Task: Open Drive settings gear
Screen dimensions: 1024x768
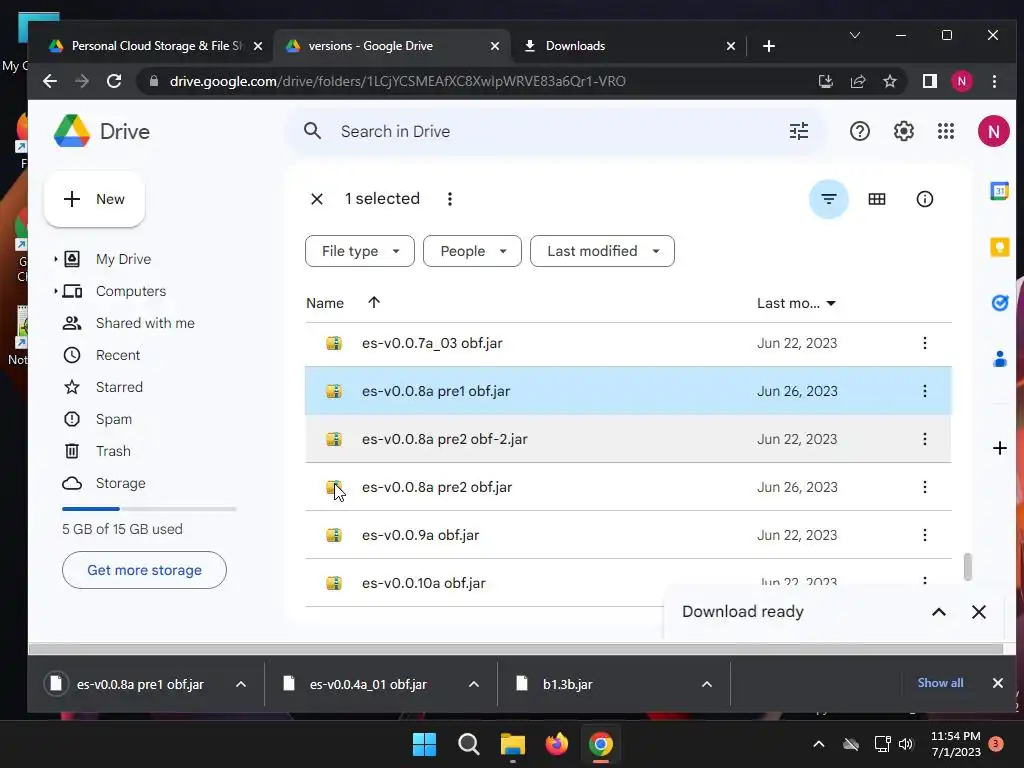Action: 903,131
